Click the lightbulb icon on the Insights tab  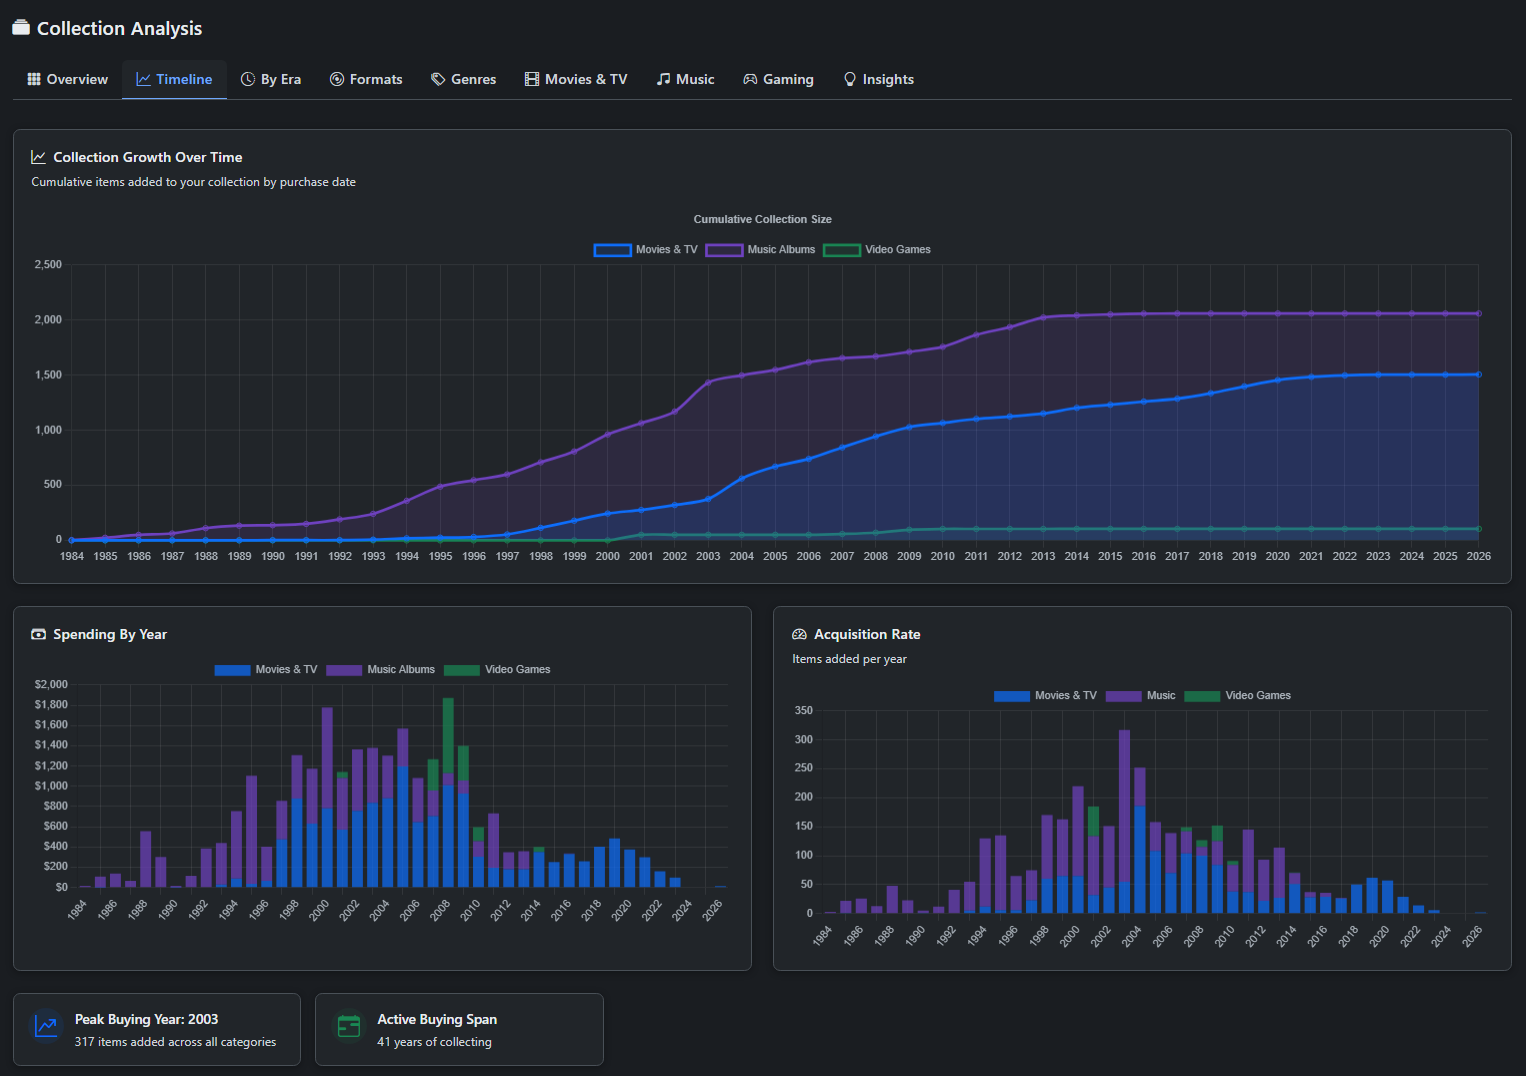pyautogui.click(x=849, y=79)
